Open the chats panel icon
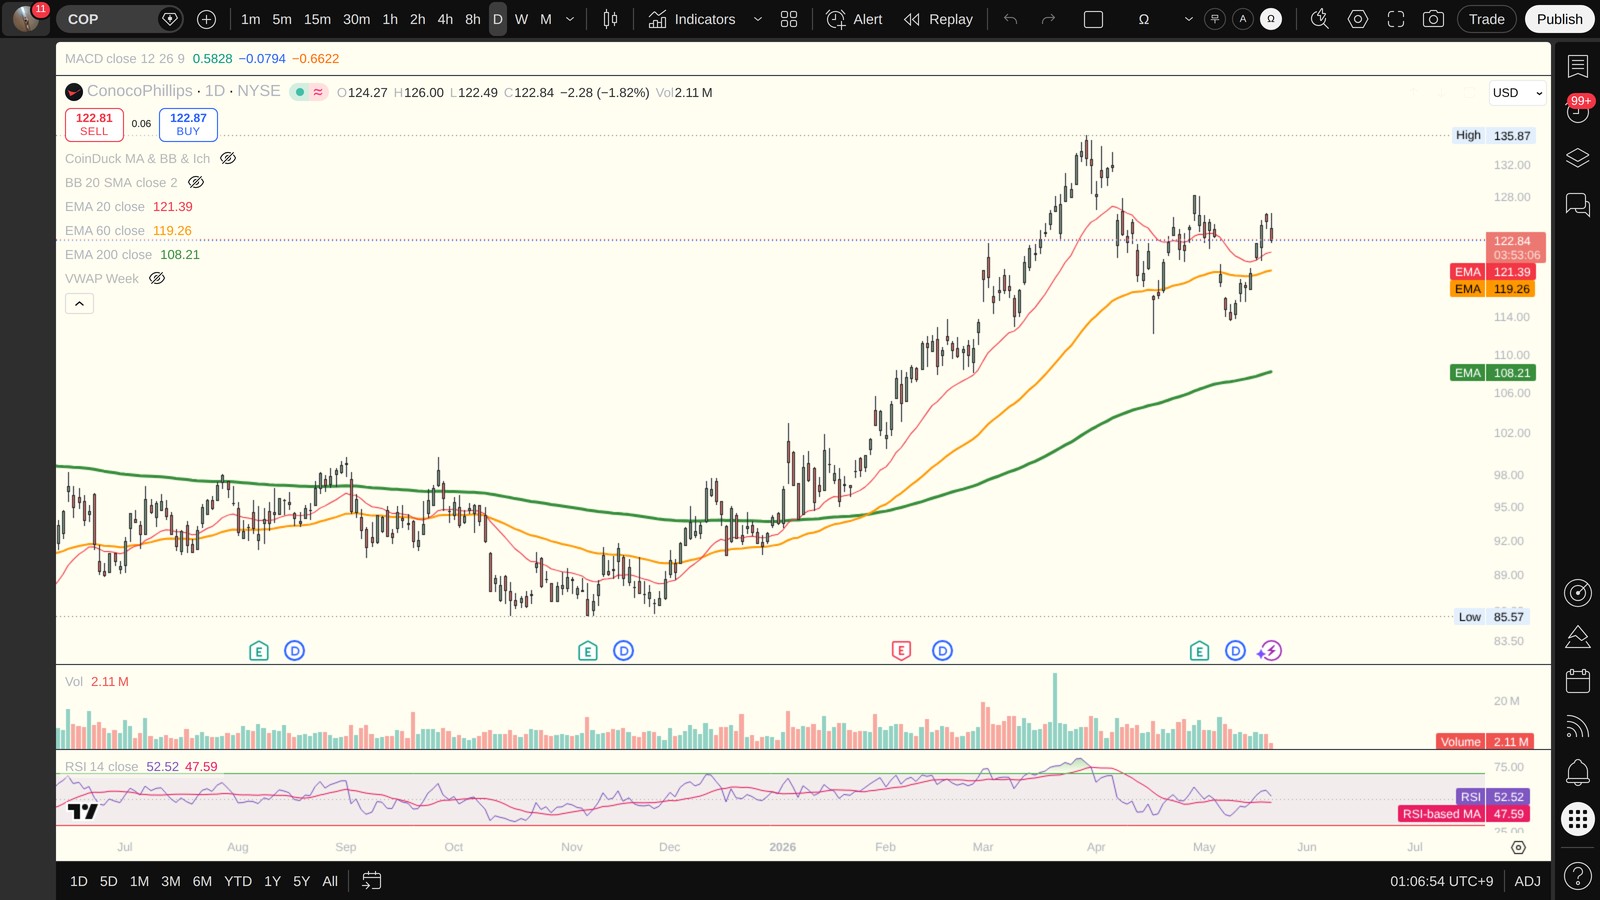Viewport: 1600px width, 900px height. coord(1578,205)
